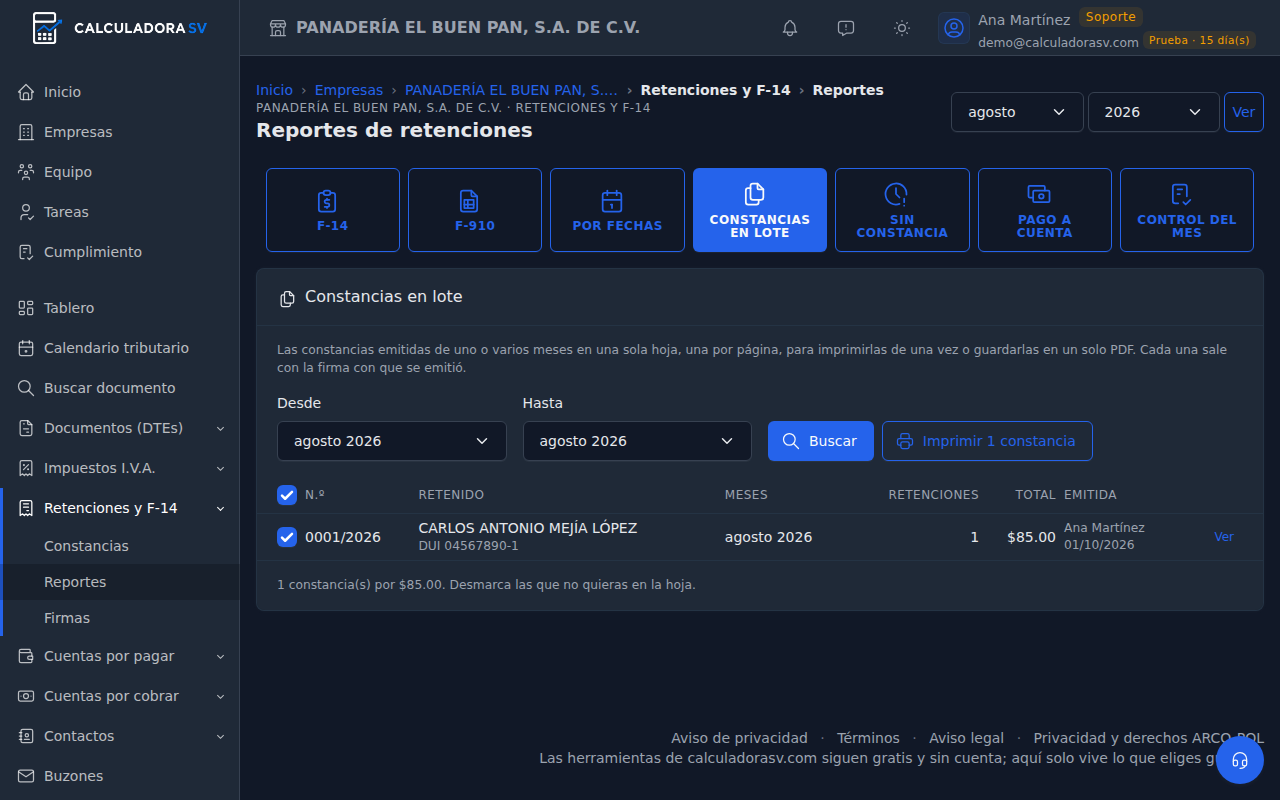Open the feedback message icon
Viewport: 1280px width, 800px height.
pos(846,28)
